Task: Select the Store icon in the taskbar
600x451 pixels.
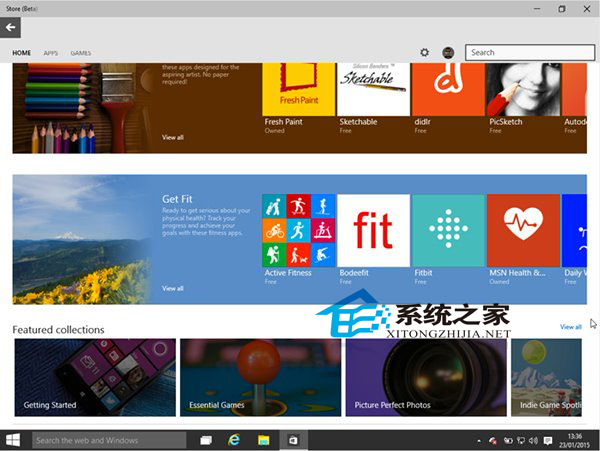Action: pos(293,440)
